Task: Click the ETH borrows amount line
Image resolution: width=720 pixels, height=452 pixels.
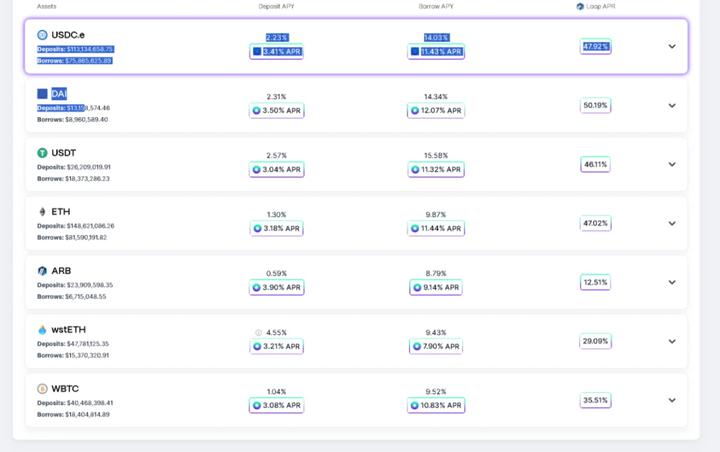Action: 72,237
